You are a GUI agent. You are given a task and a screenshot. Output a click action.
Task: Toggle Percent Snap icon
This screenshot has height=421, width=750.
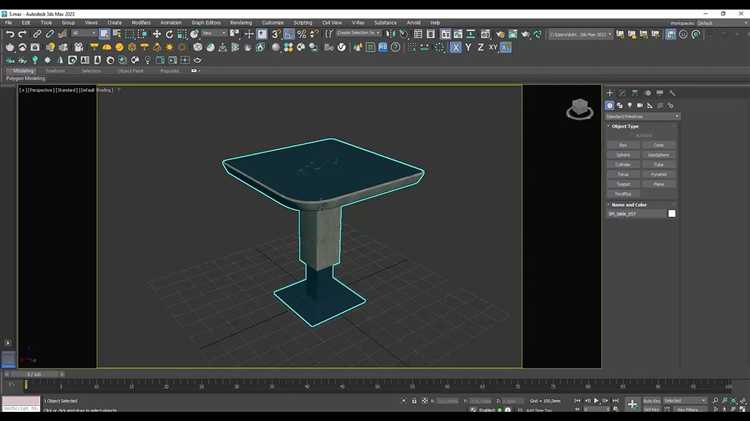click(301, 34)
